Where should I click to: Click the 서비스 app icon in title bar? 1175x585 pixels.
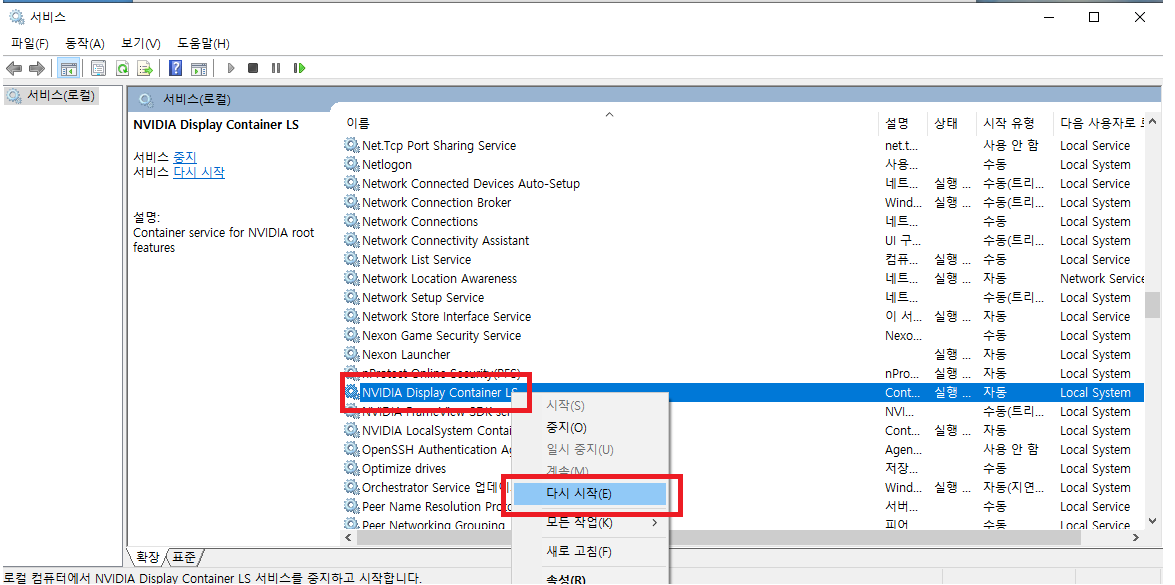(16, 16)
